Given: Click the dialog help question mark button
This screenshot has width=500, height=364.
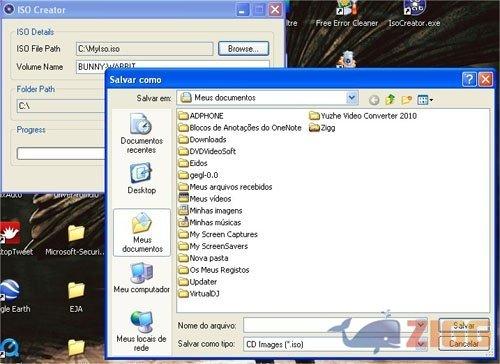Looking at the screenshot, I should [x=469, y=80].
